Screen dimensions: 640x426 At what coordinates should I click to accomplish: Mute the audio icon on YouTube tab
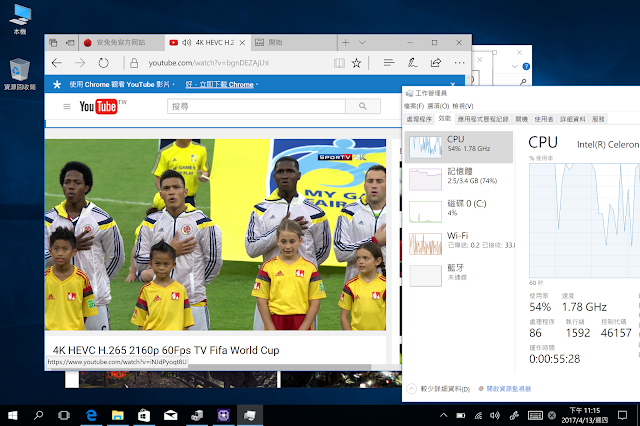coord(187,42)
